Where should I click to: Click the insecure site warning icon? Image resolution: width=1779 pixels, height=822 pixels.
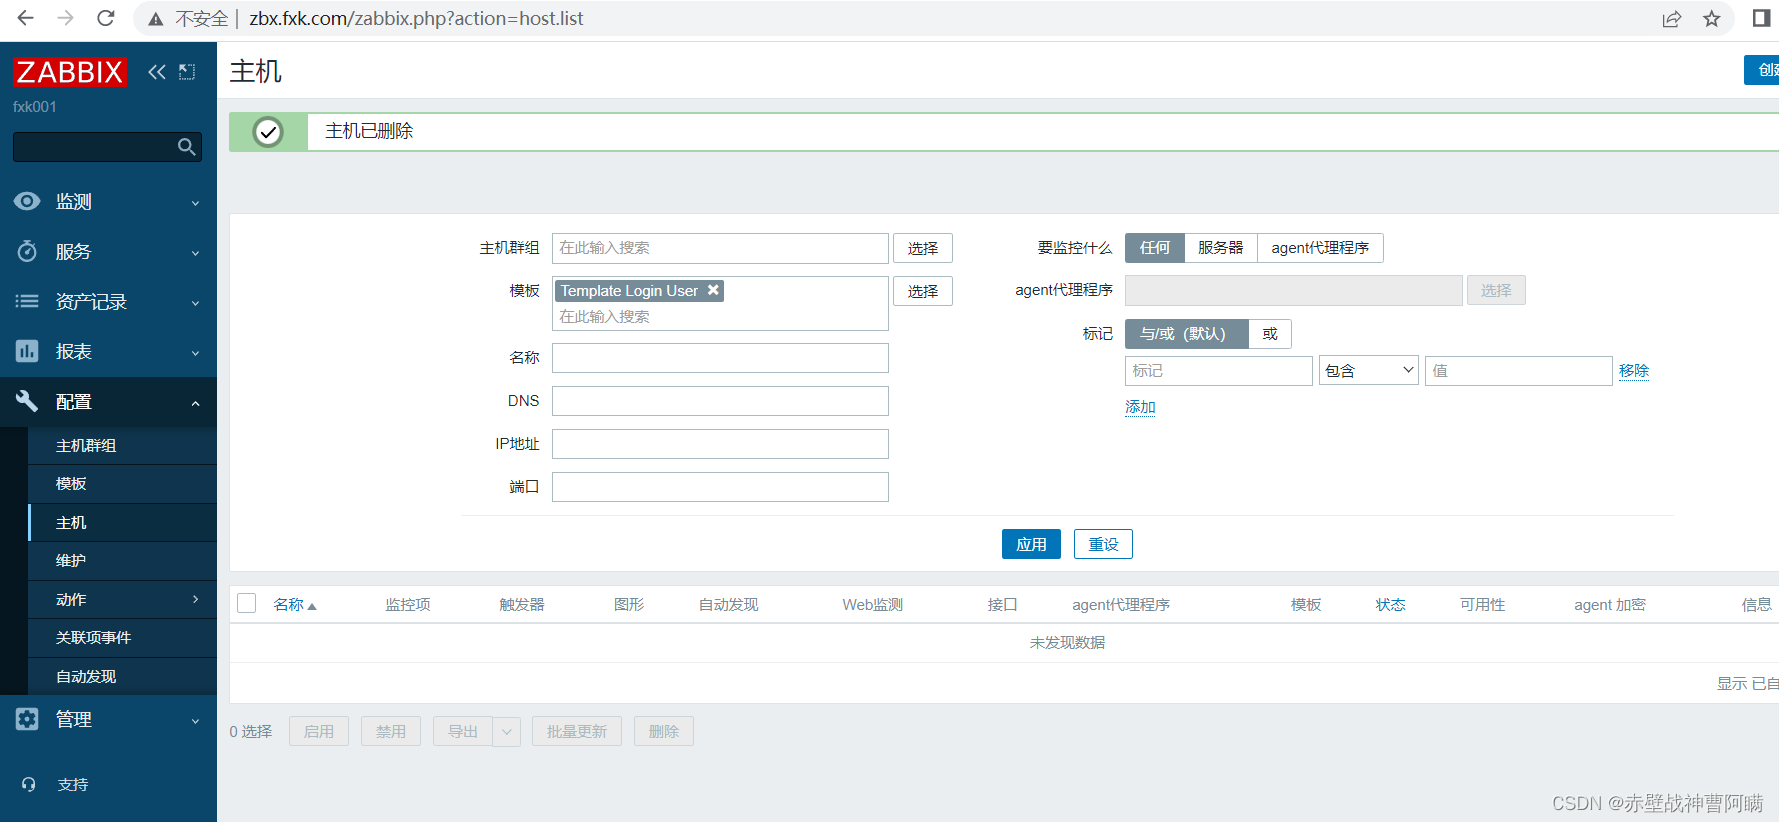[x=156, y=19]
